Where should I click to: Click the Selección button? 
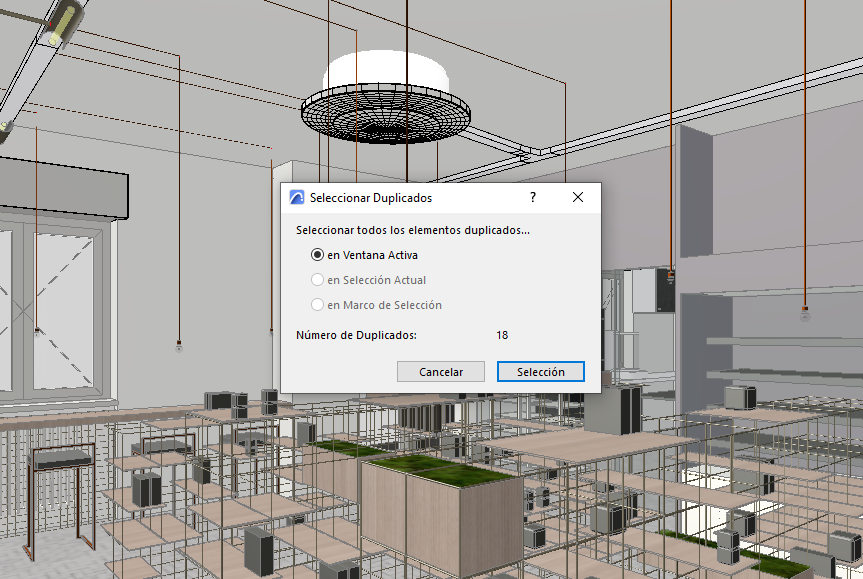point(540,372)
